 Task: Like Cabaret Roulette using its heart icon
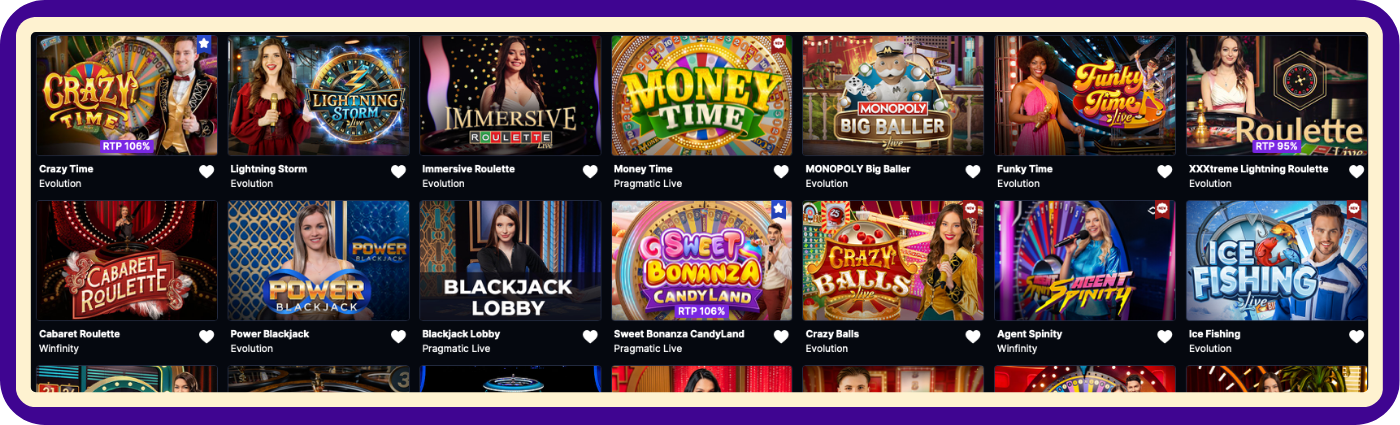pos(207,337)
